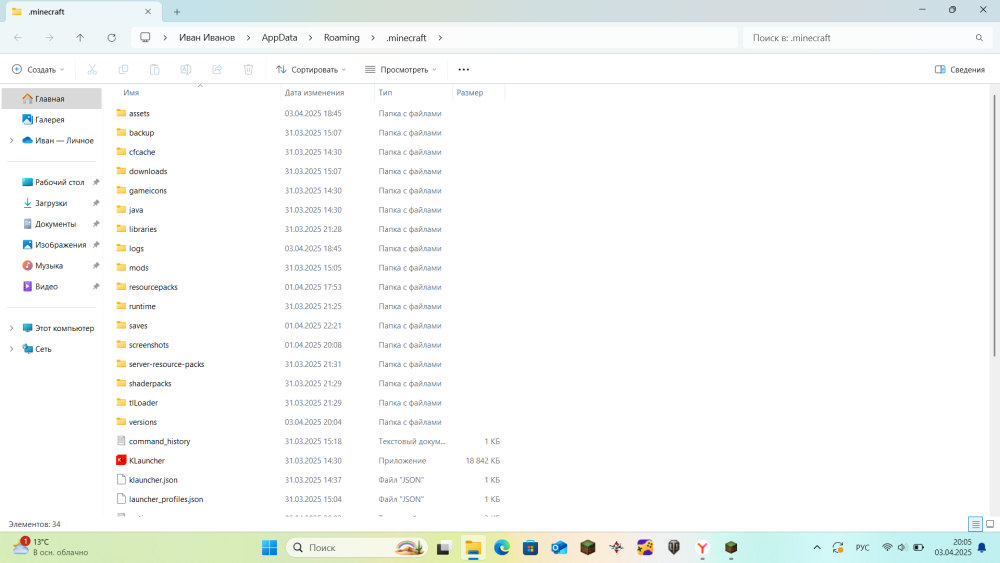The height and width of the screenshot is (563, 1000).
Task: Open the notification bell icon
Action: tap(982, 548)
